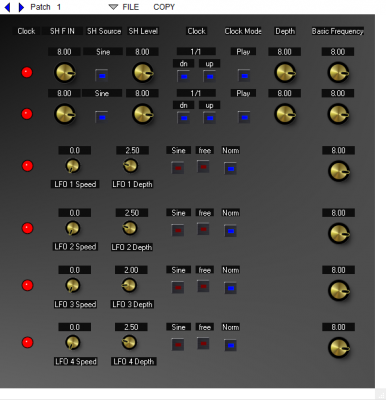Toggle the red LED beside LFO 3 Speed
Viewport: 386px width, 400px height.
tap(27, 285)
